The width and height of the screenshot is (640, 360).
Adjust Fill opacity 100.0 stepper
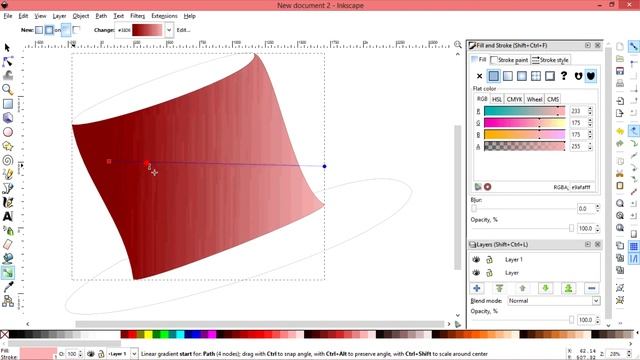pyautogui.click(x=598, y=229)
